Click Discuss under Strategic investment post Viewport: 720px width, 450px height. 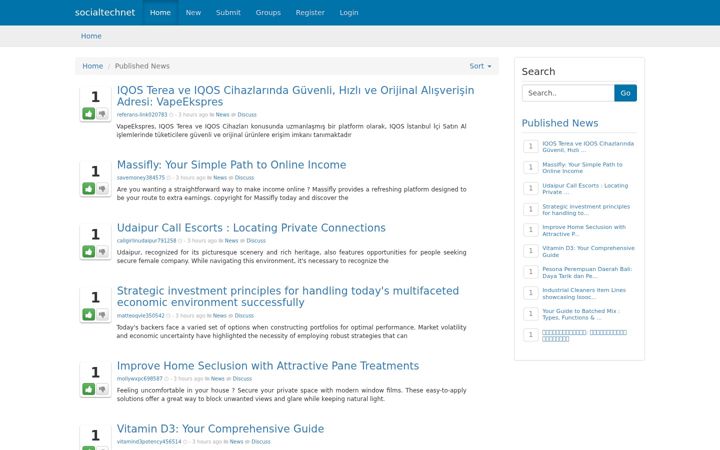(244, 316)
